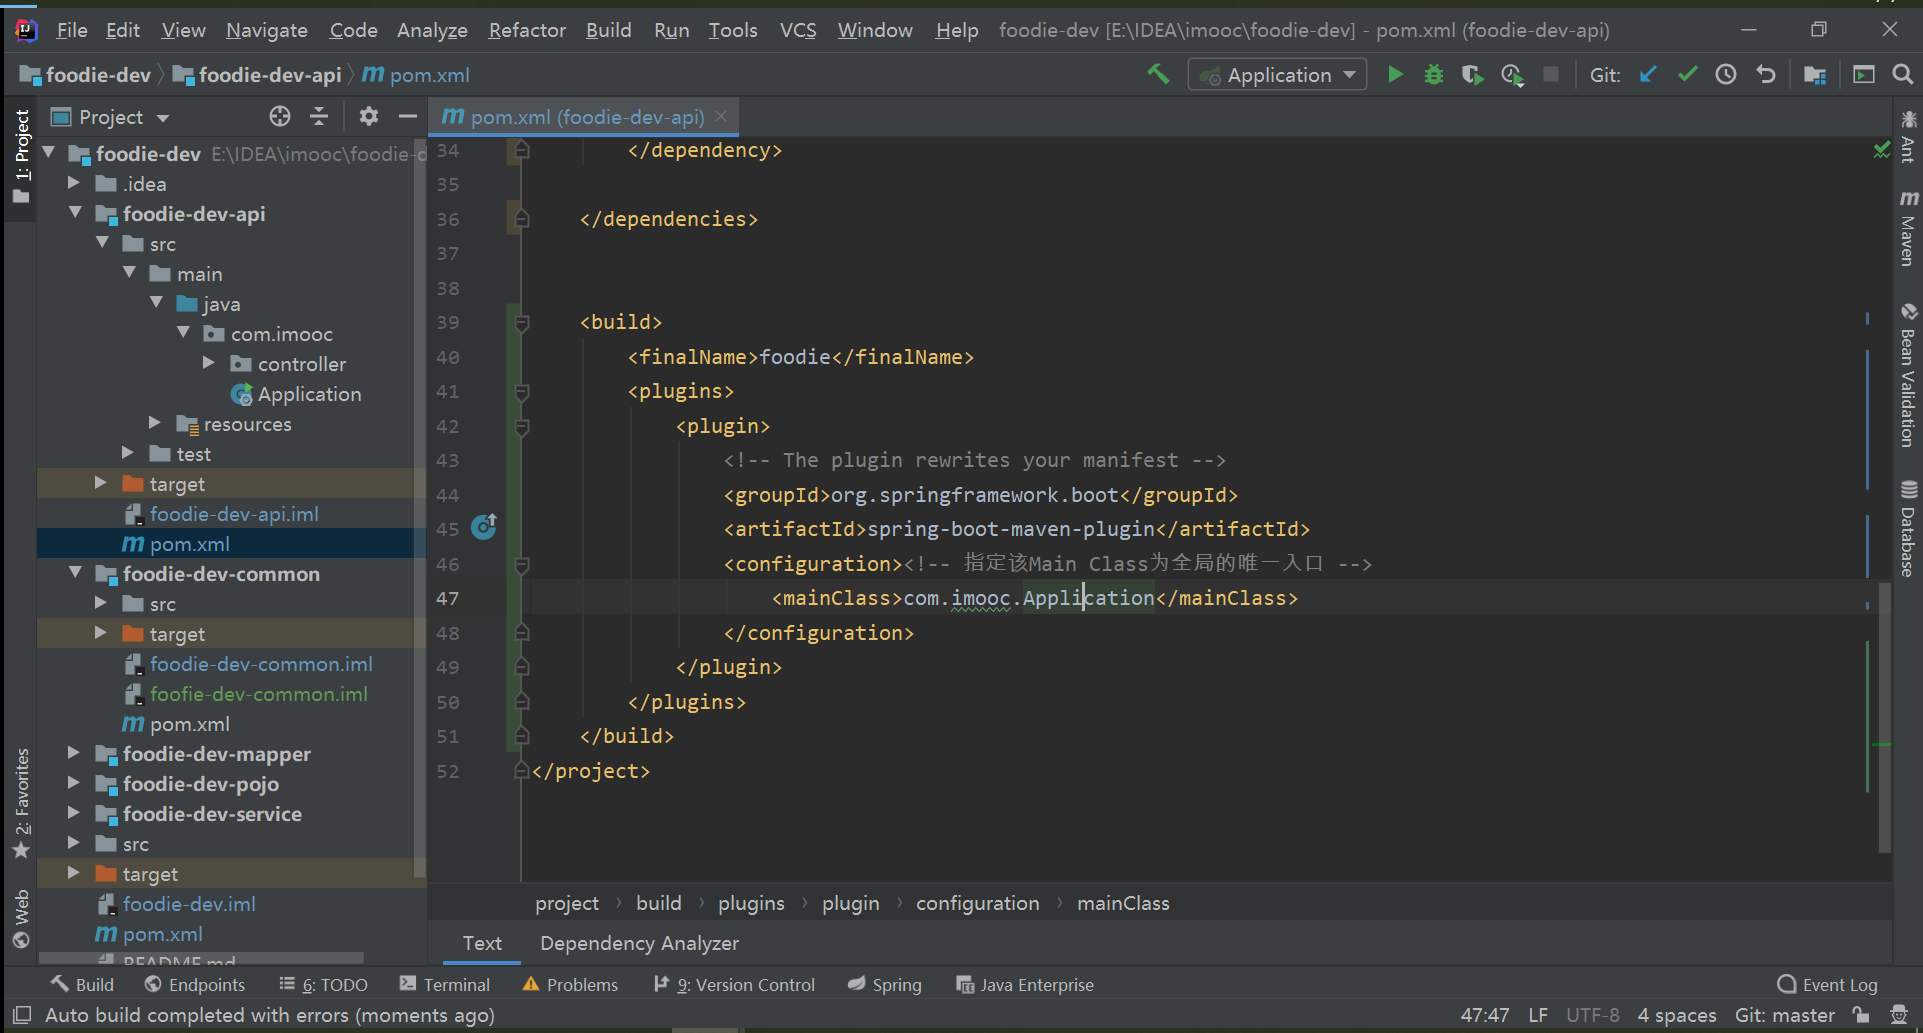This screenshot has height=1033, width=1923.
Task: Click the LF line separator indicator
Action: click(1538, 1015)
